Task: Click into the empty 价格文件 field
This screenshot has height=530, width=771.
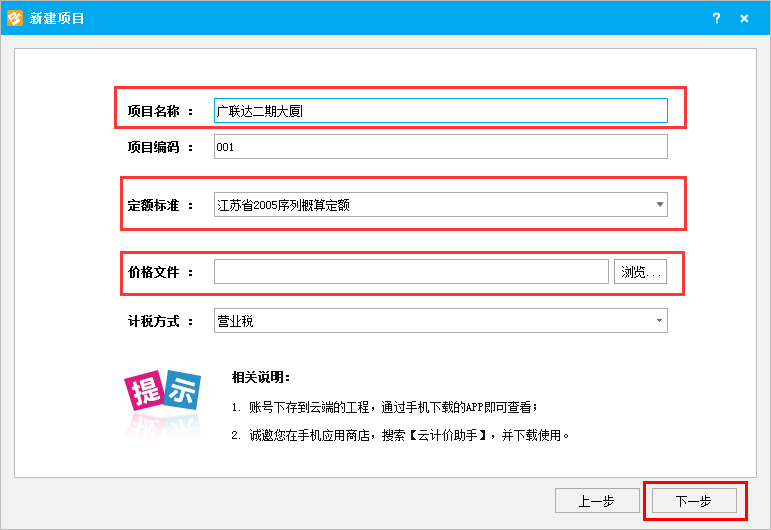Action: click(410, 272)
